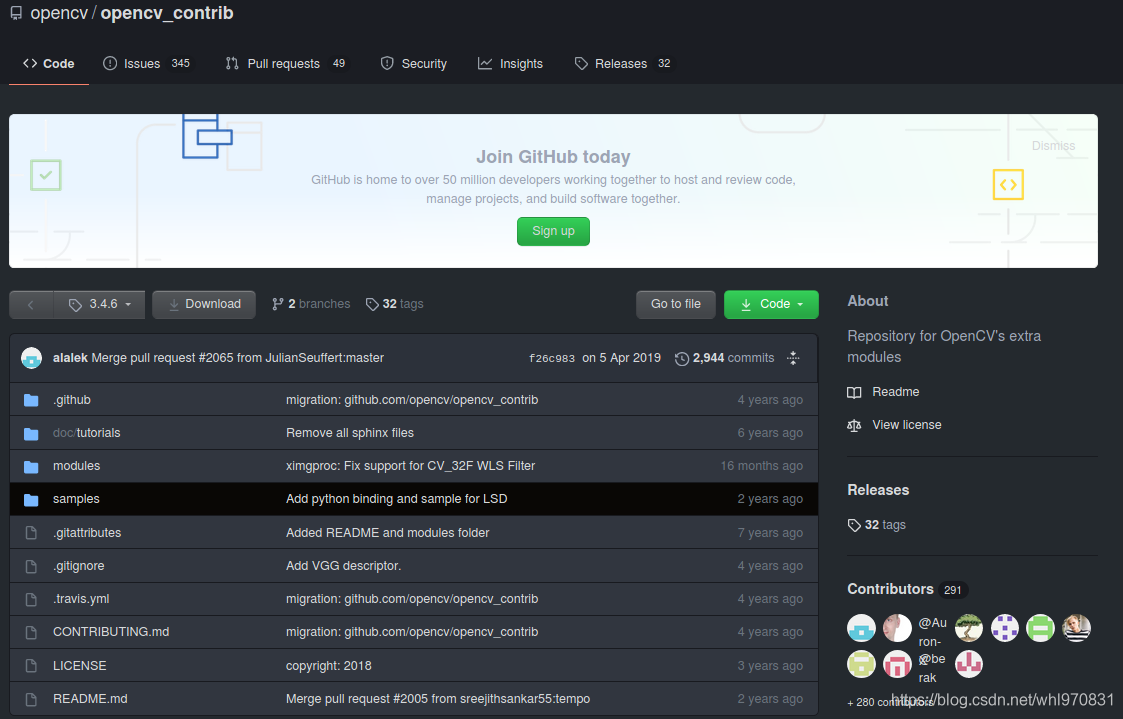Image resolution: width=1123 pixels, height=719 pixels.
Task: Click the Download button
Action: (204, 304)
